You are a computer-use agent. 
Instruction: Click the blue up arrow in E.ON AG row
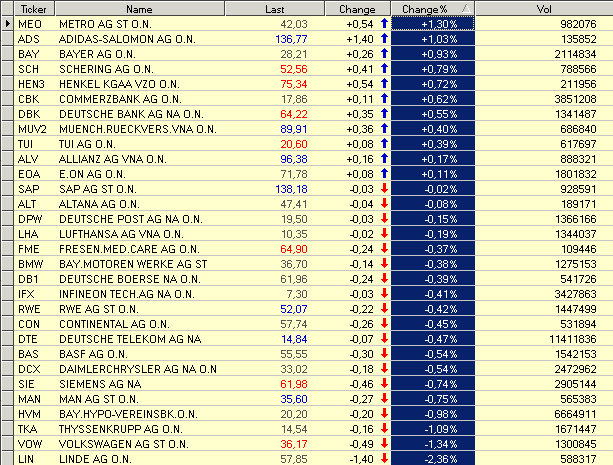coord(384,173)
